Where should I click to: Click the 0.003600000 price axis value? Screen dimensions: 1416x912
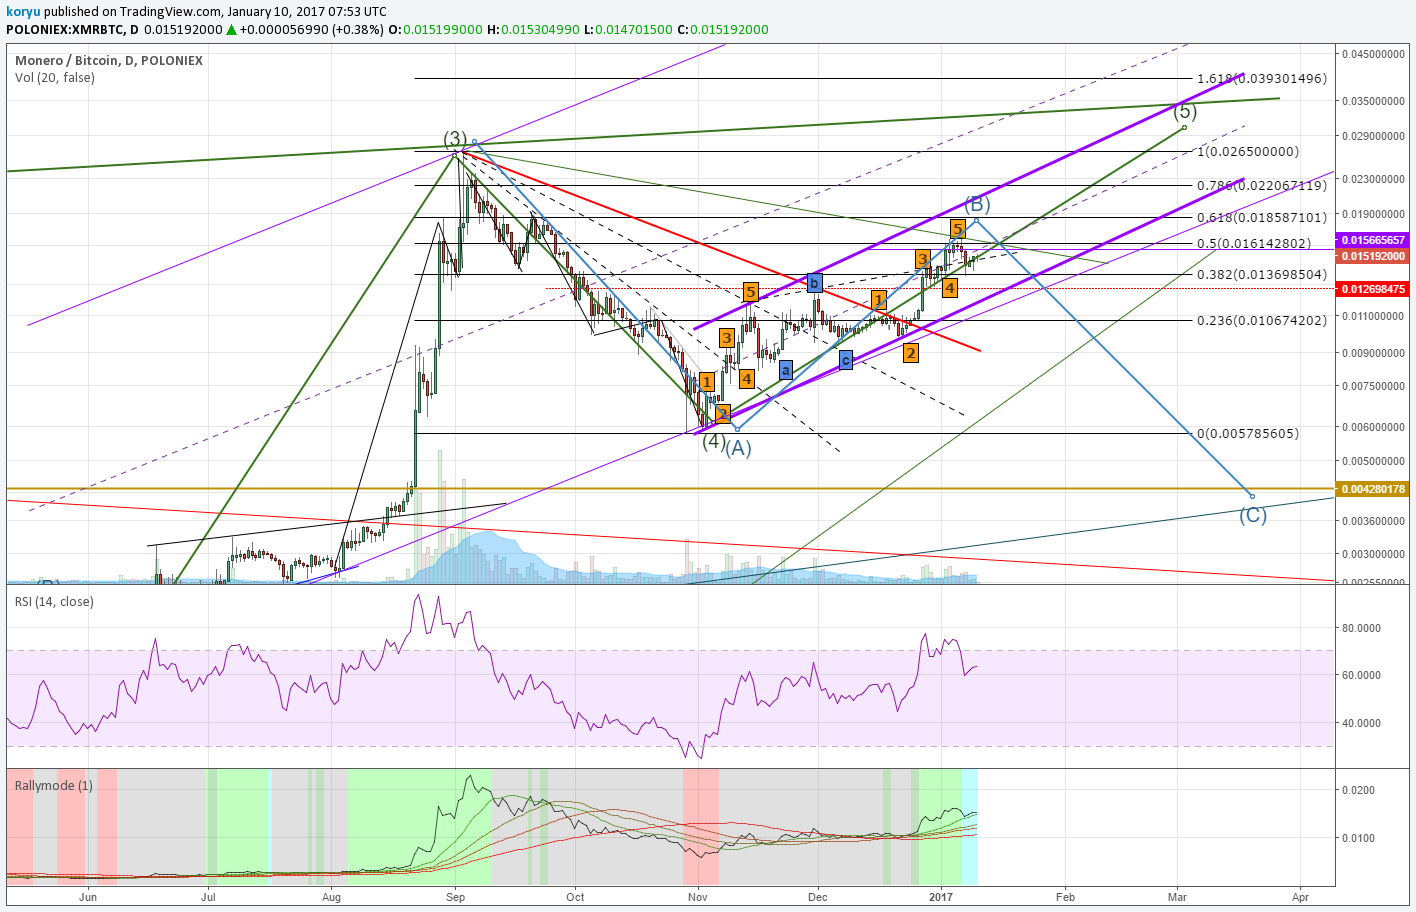pyautogui.click(x=1374, y=521)
